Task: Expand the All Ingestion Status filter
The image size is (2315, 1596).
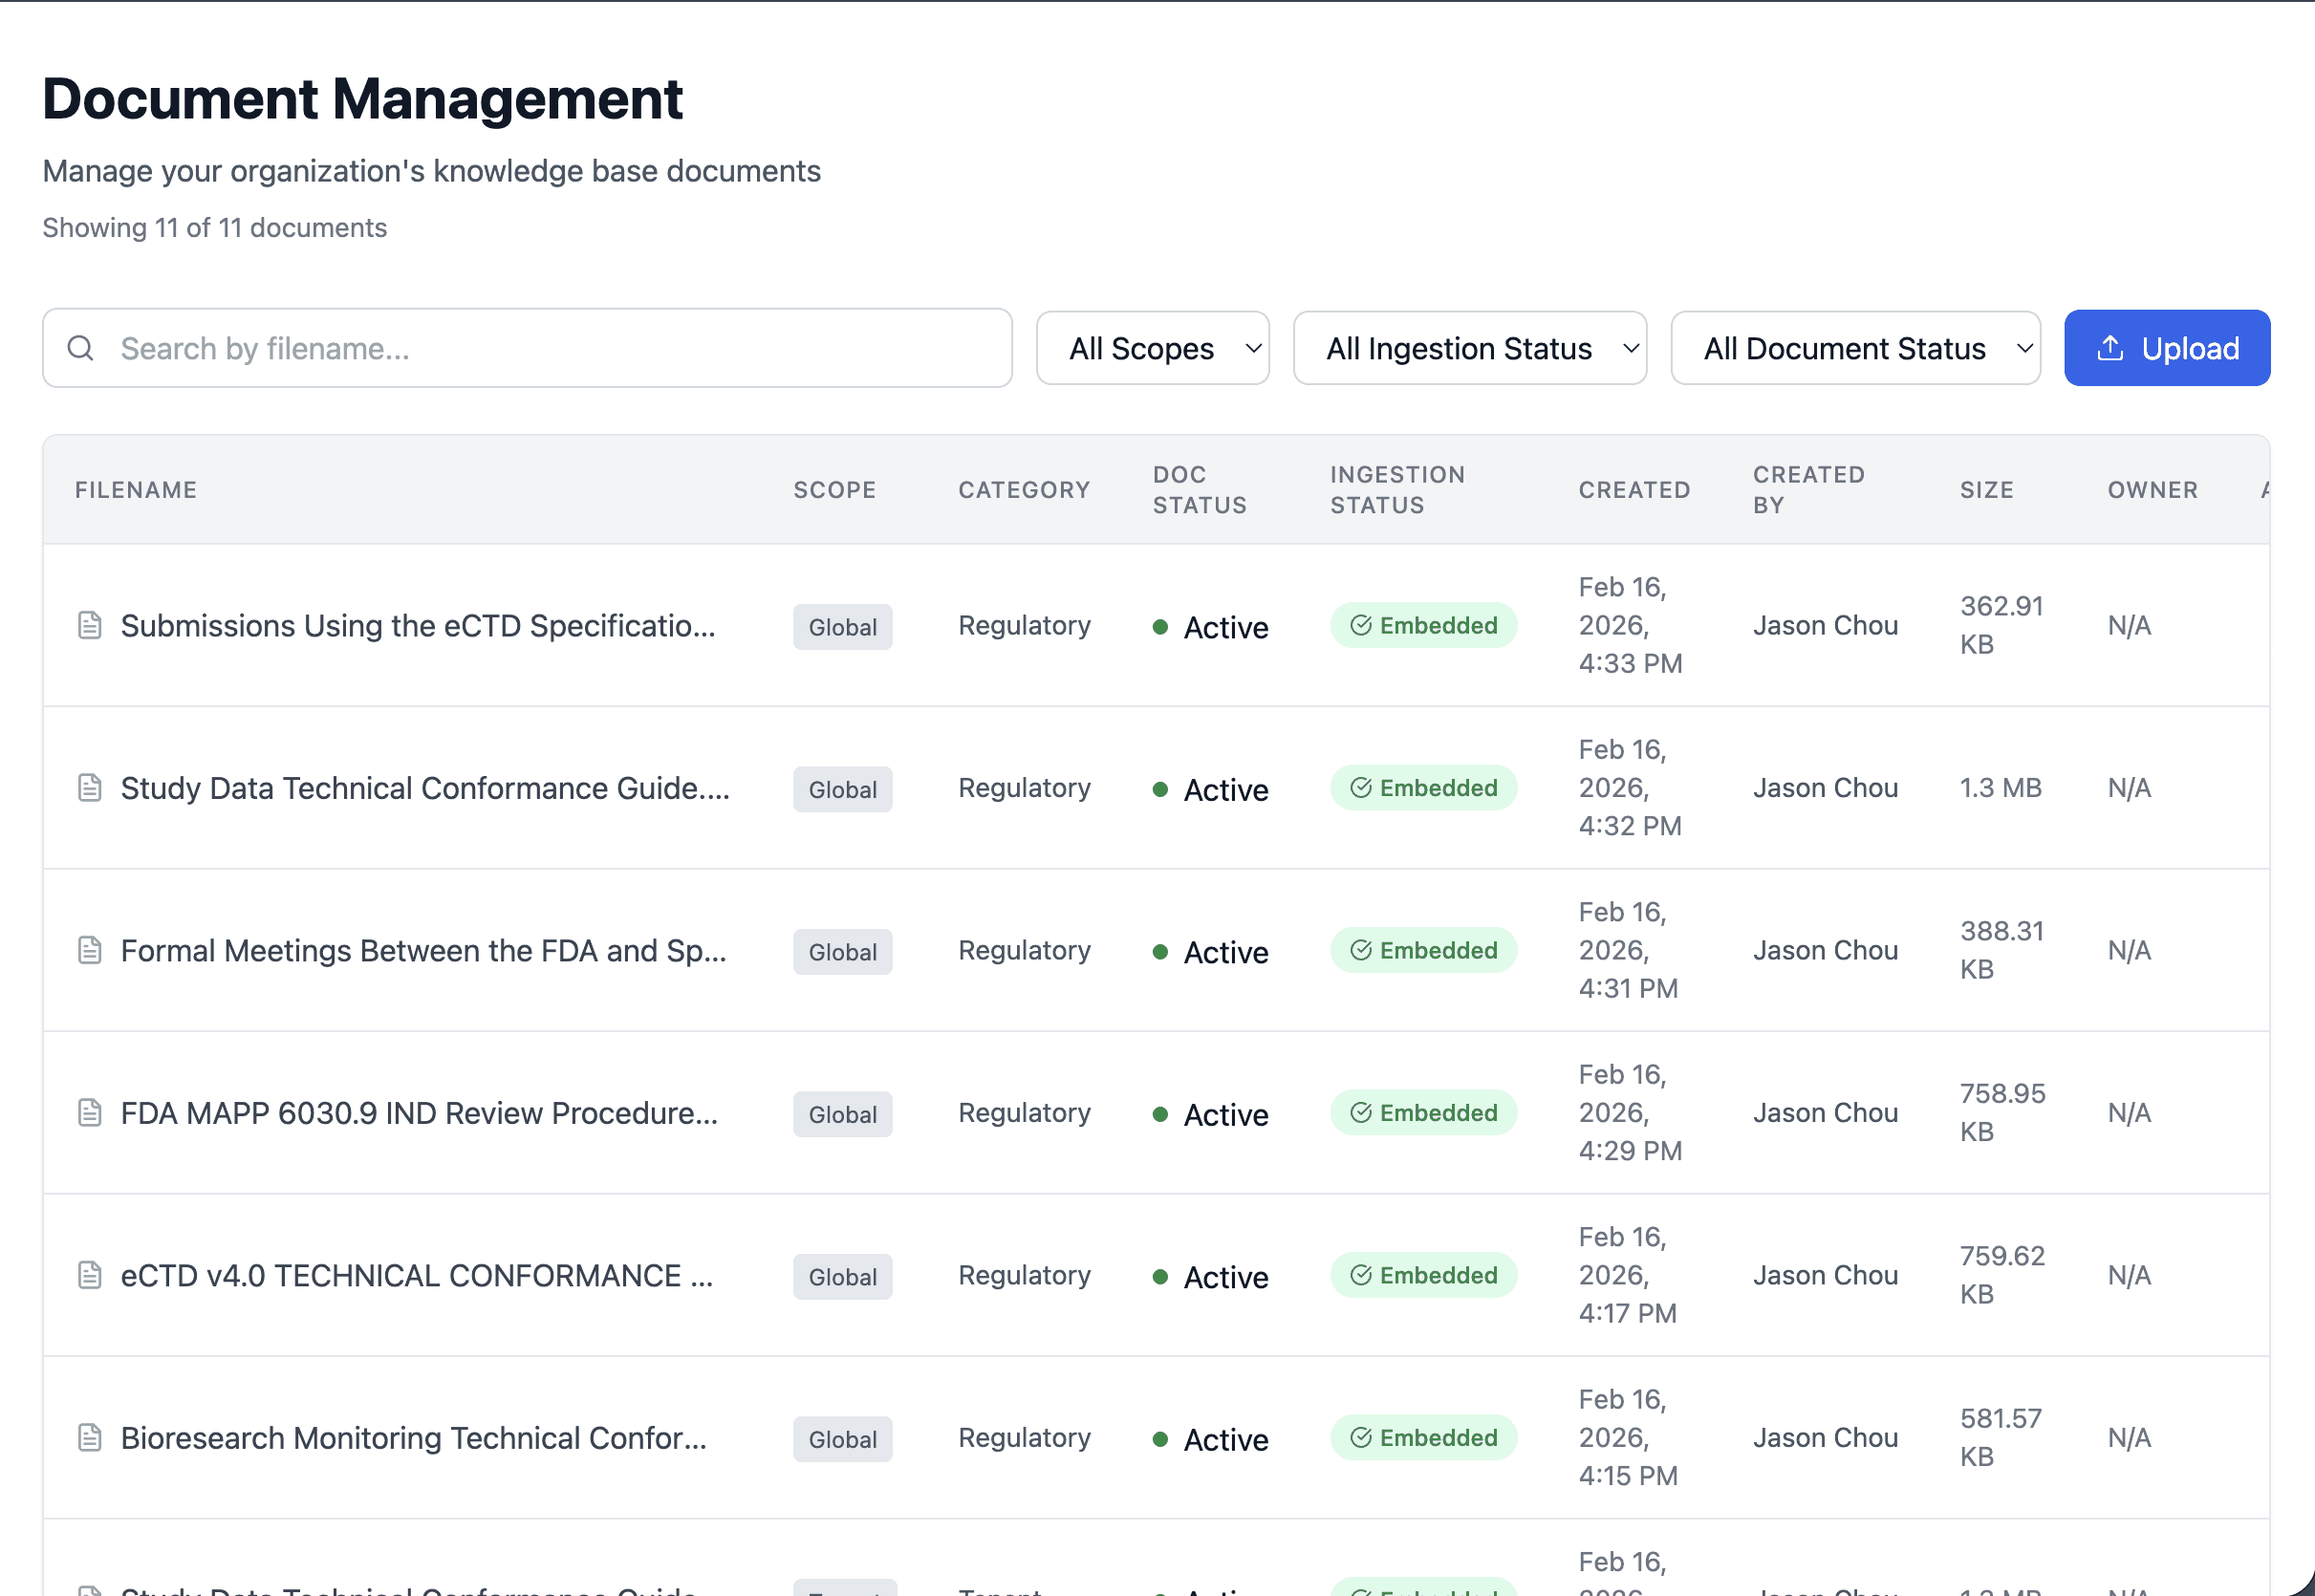Action: [x=1469, y=348]
